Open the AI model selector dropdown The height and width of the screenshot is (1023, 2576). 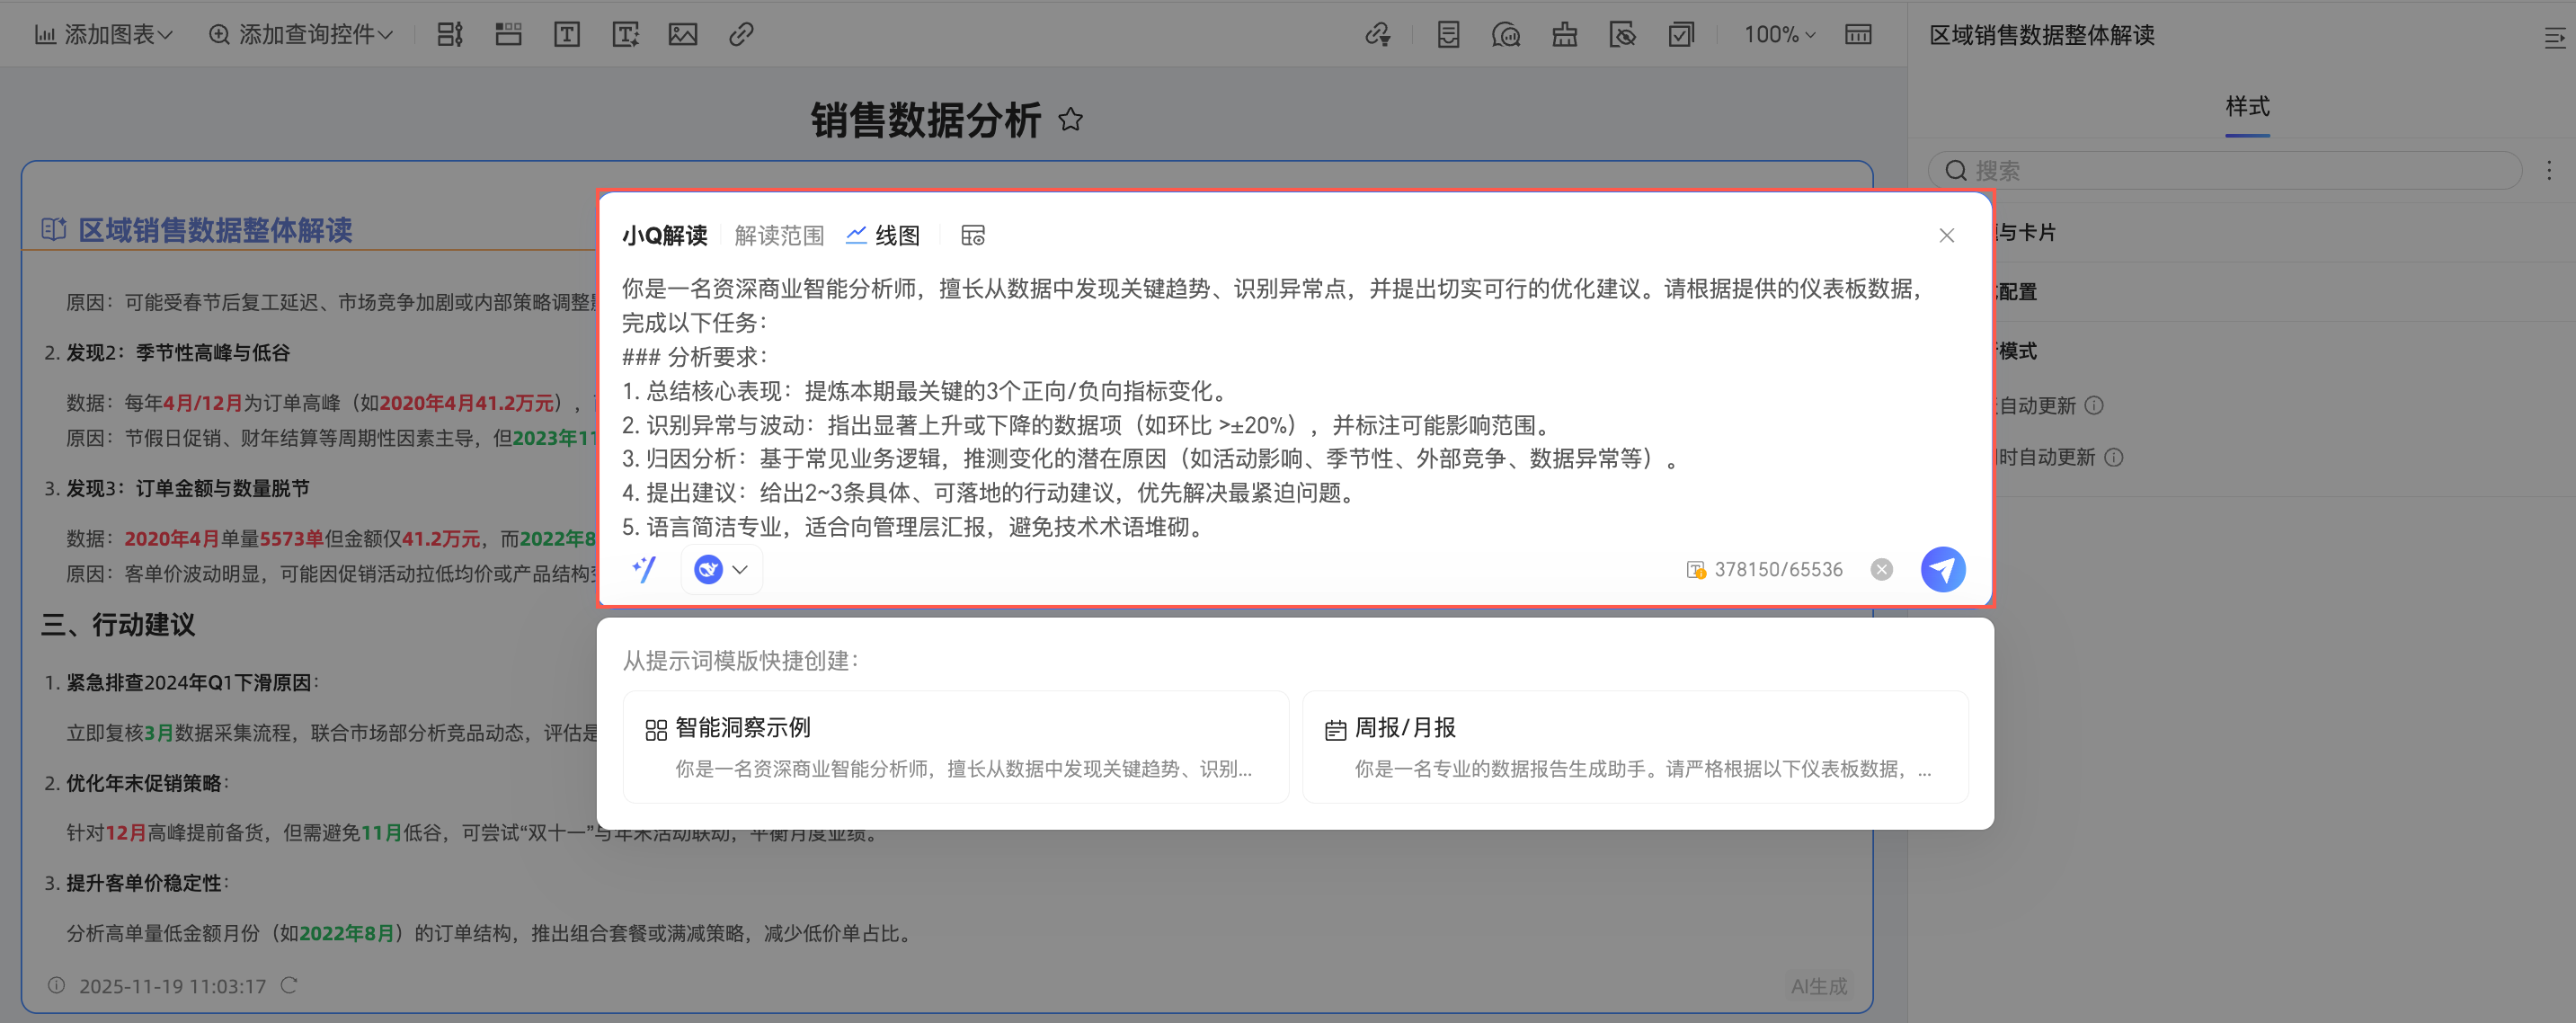tap(722, 569)
